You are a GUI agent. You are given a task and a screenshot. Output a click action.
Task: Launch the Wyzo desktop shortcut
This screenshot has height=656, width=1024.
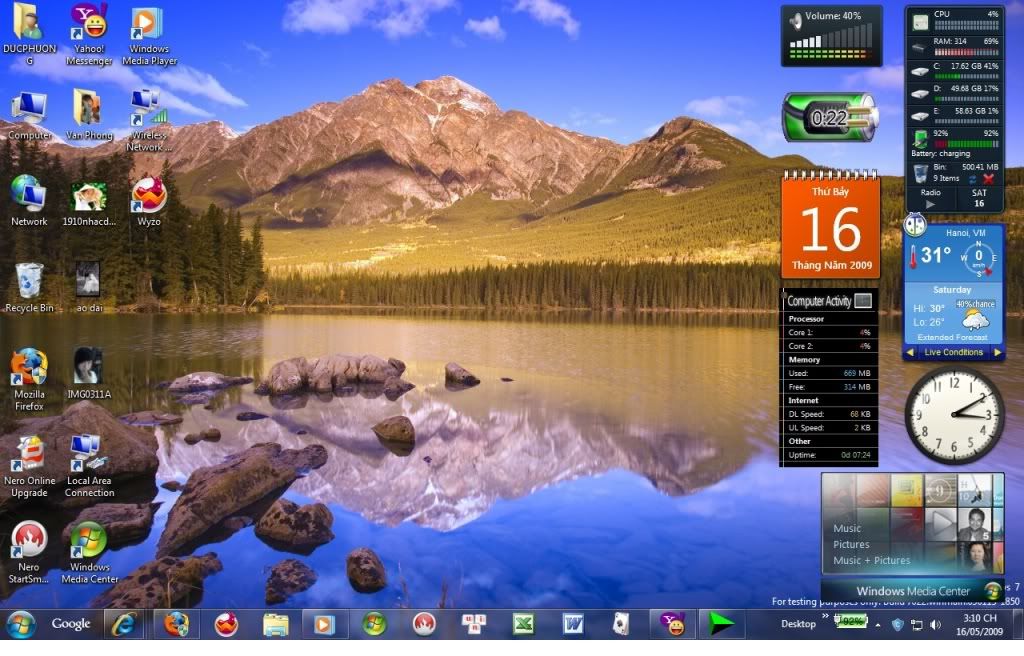point(149,201)
